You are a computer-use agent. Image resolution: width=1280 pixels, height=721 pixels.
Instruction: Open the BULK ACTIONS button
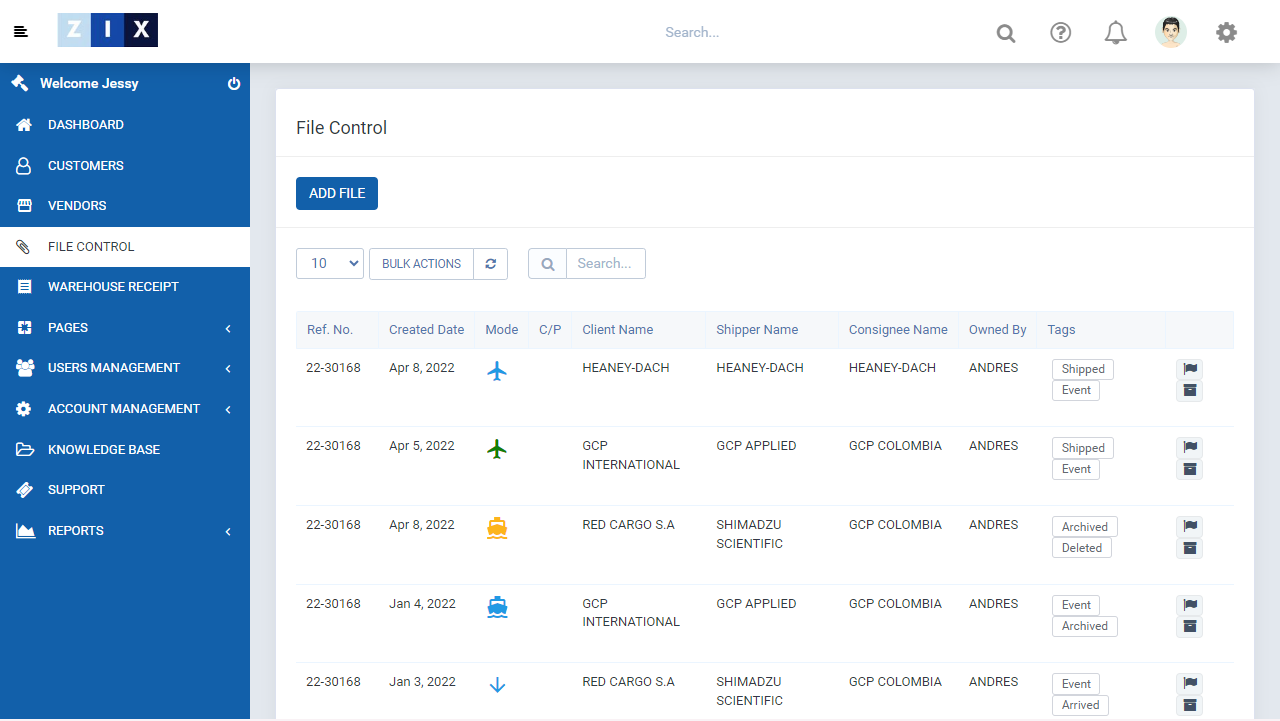point(421,264)
